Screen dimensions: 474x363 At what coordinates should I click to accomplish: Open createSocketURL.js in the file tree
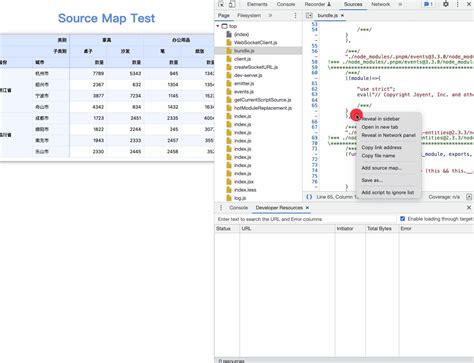coord(256,67)
